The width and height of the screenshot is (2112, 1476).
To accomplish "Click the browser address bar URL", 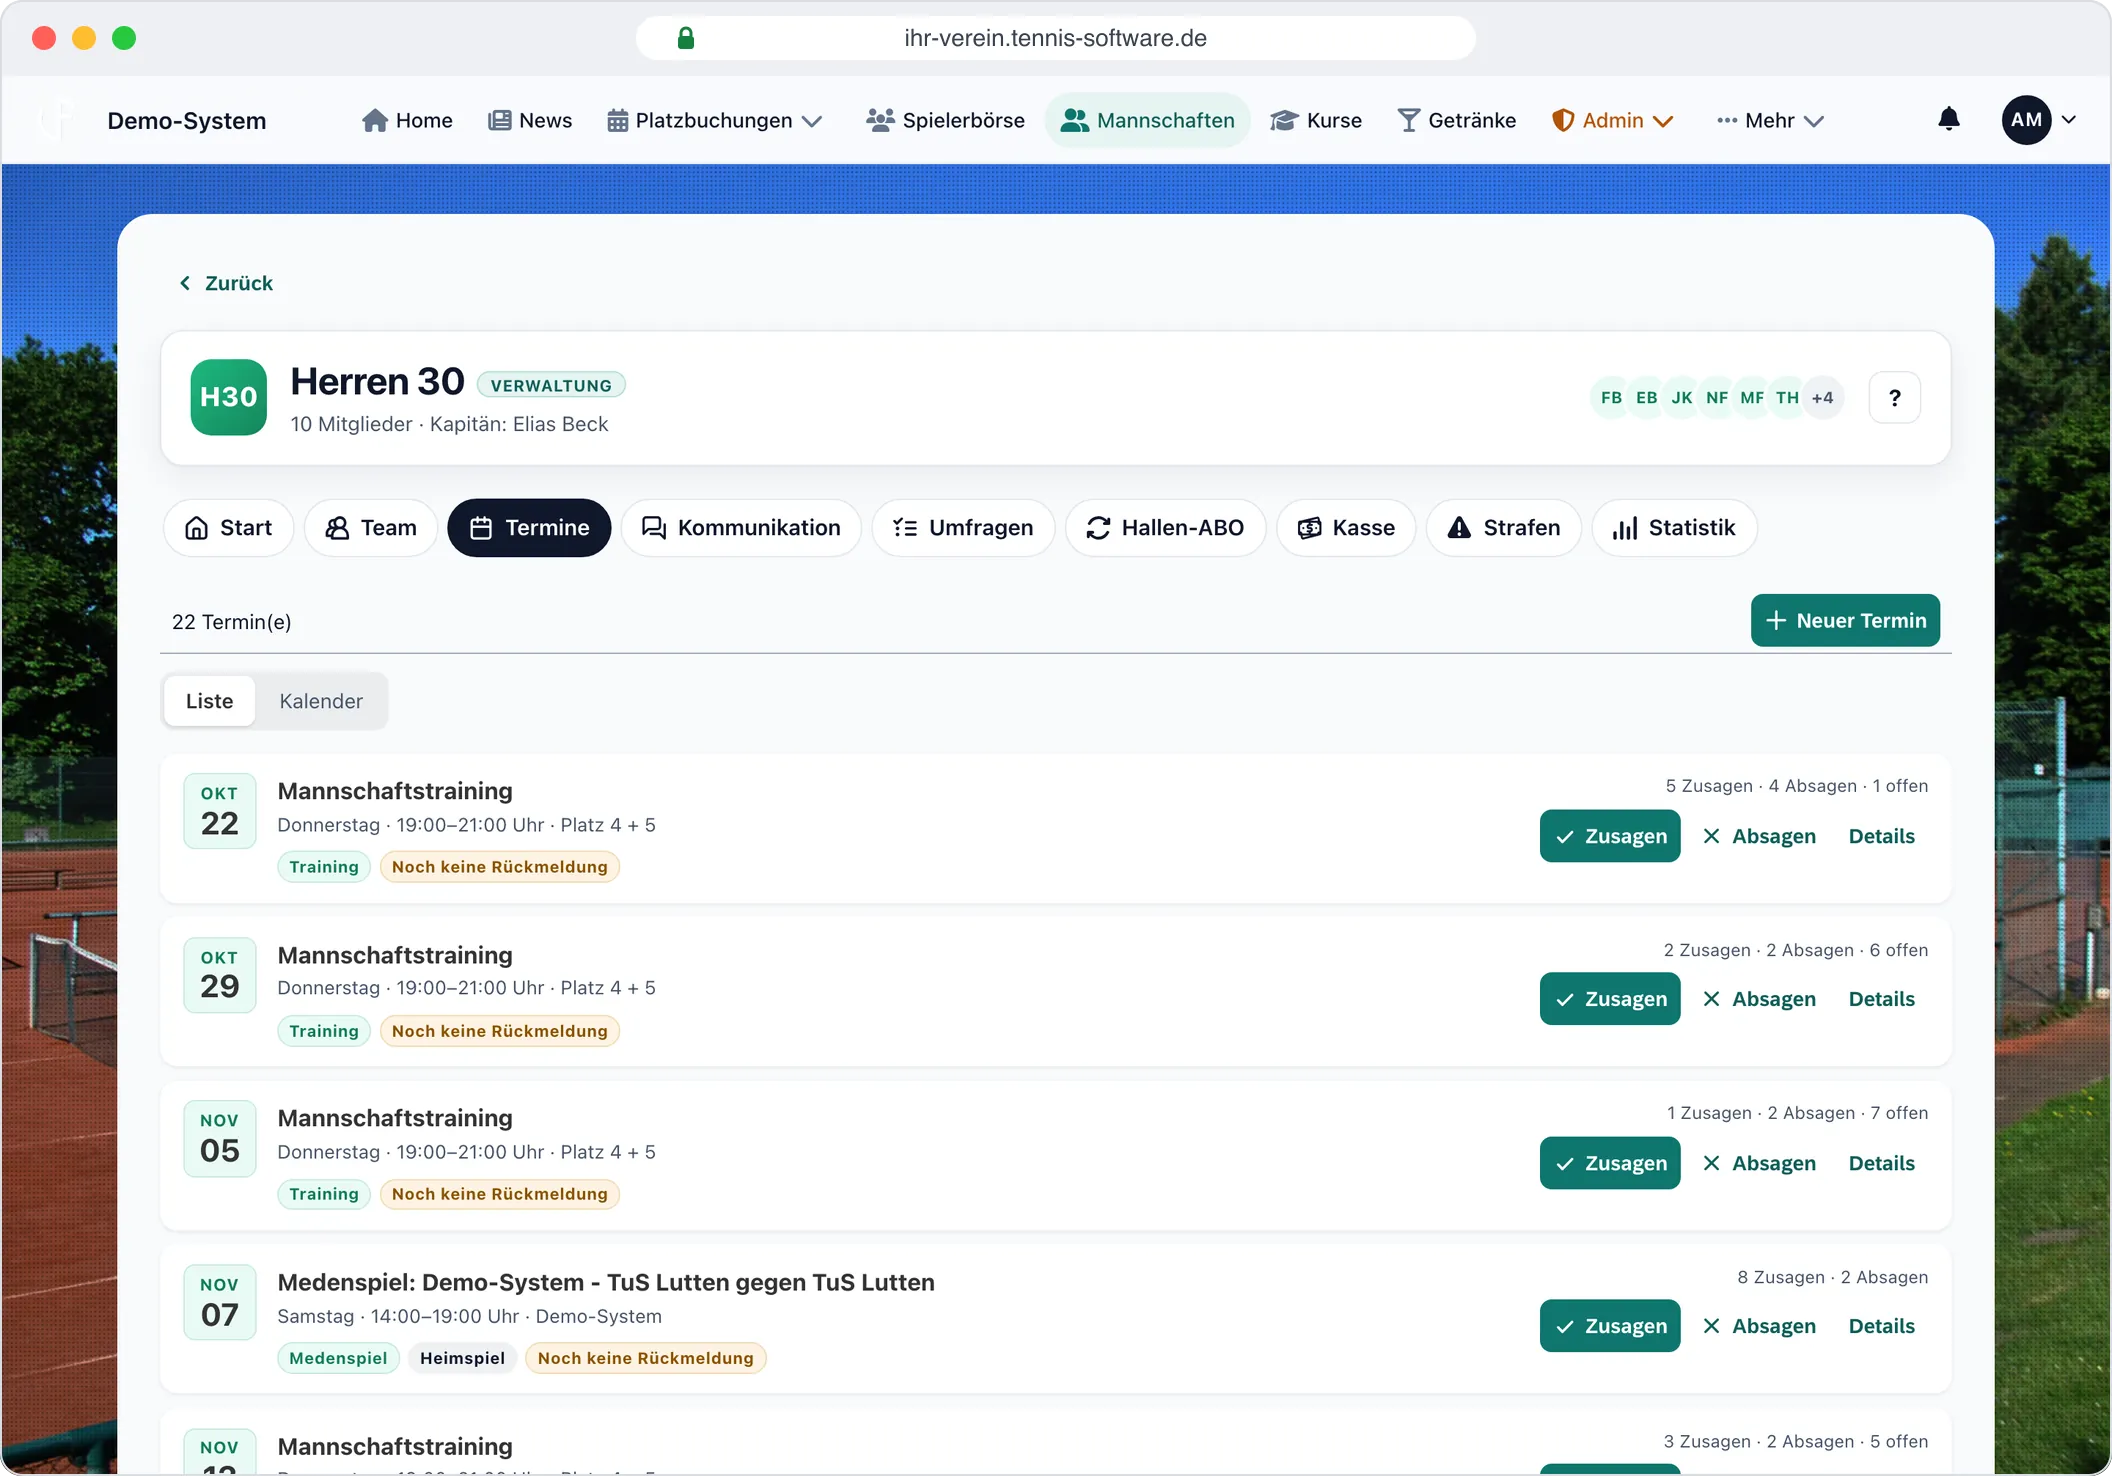I will pos(1055,38).
